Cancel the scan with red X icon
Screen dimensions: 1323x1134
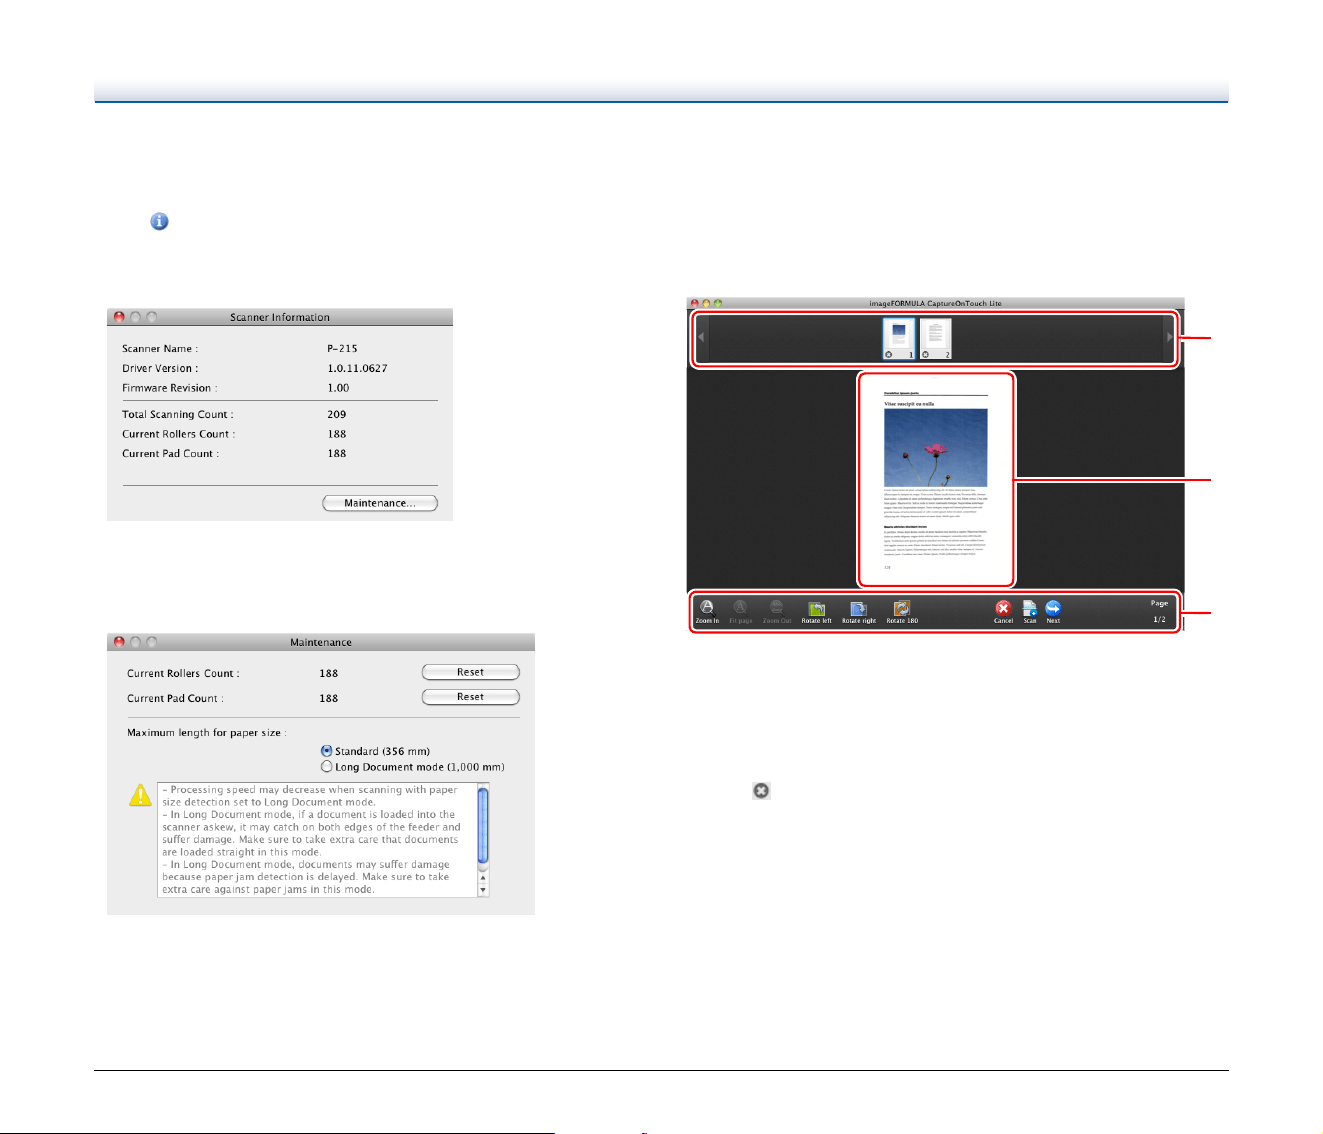click(1003, 608)
